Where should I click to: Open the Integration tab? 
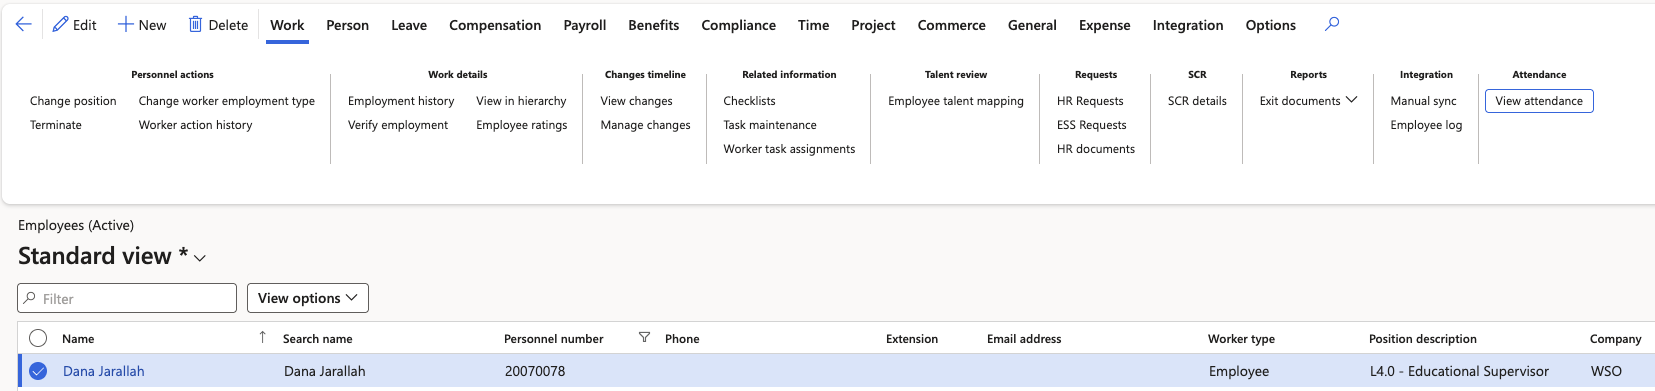1188,25
